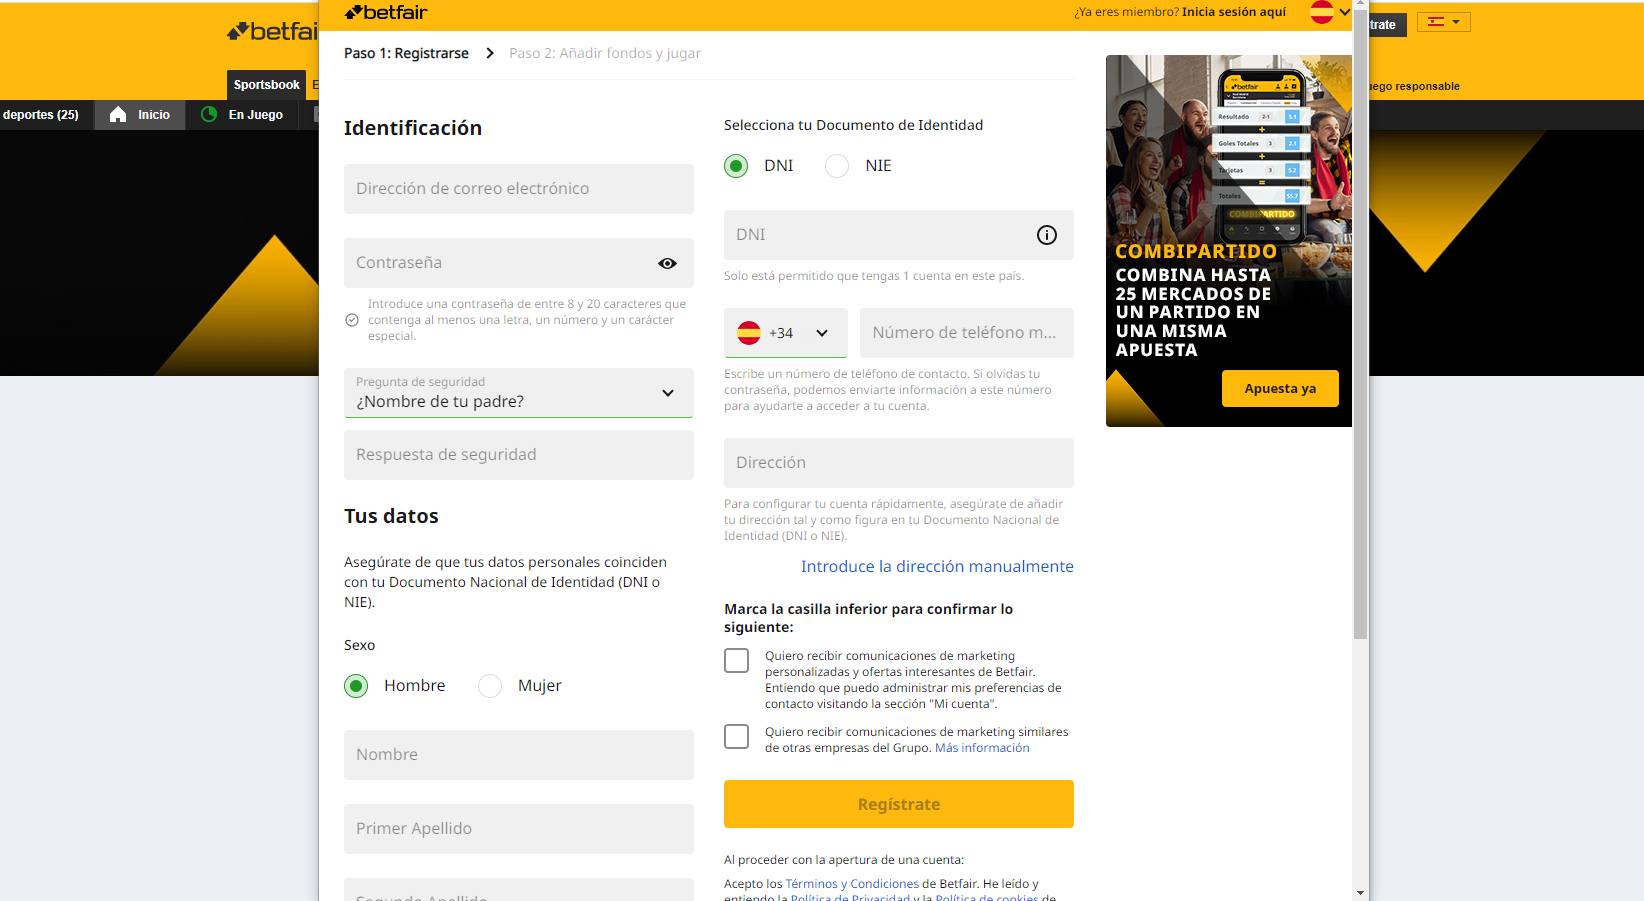Click the Apuesta ya button in the ad
Image resolution: width=1644 pixels, height=901 pixels.
[x=1280, y=389]
